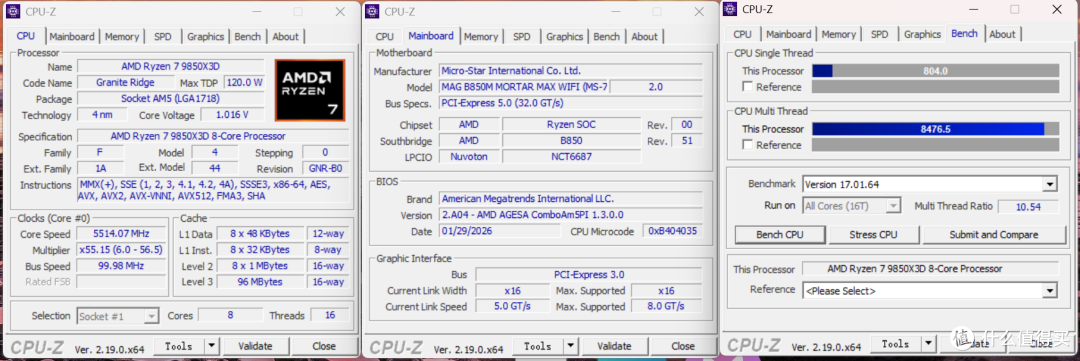Maximize the left CPU-Z window
1080x361 pixels.
tap(298, 12)
